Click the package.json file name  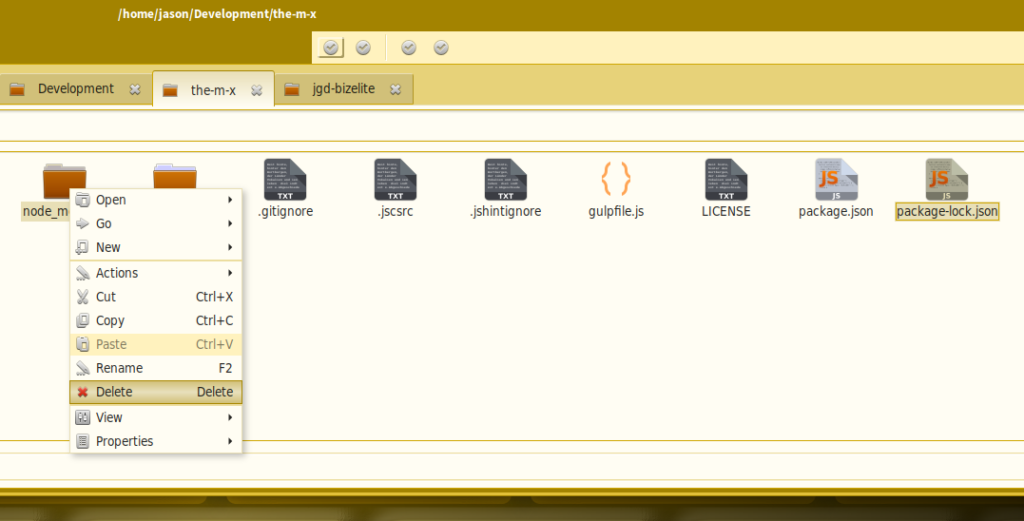coord(836,212)
